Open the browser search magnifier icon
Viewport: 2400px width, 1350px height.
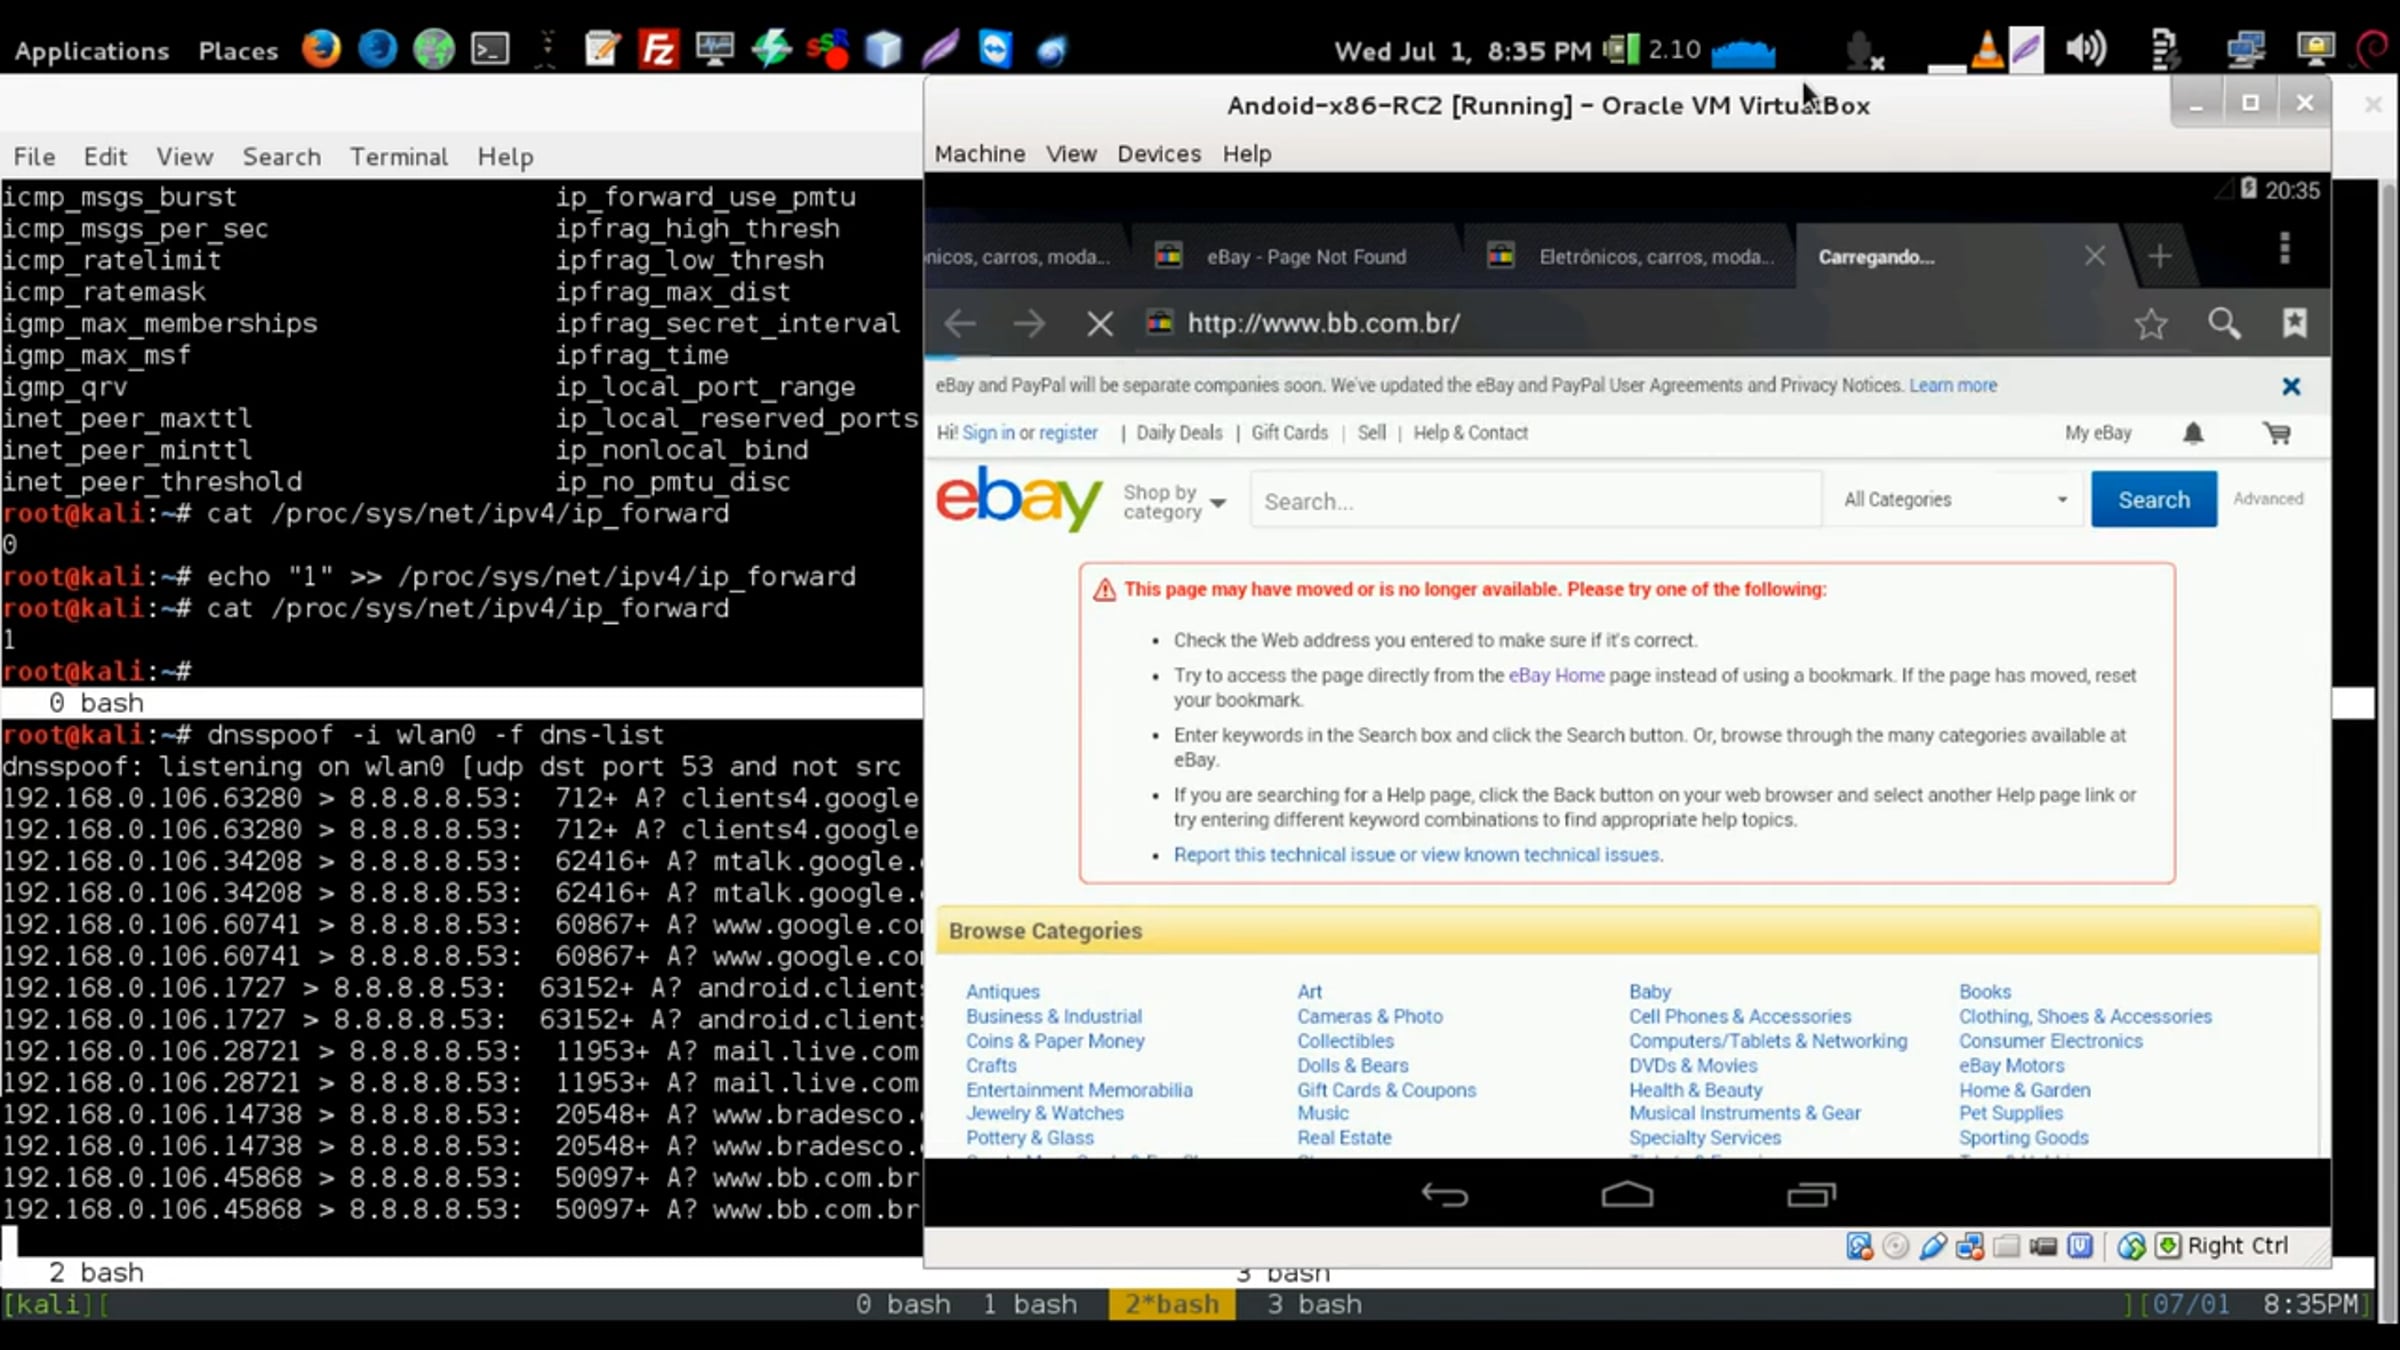point(2224,323)
